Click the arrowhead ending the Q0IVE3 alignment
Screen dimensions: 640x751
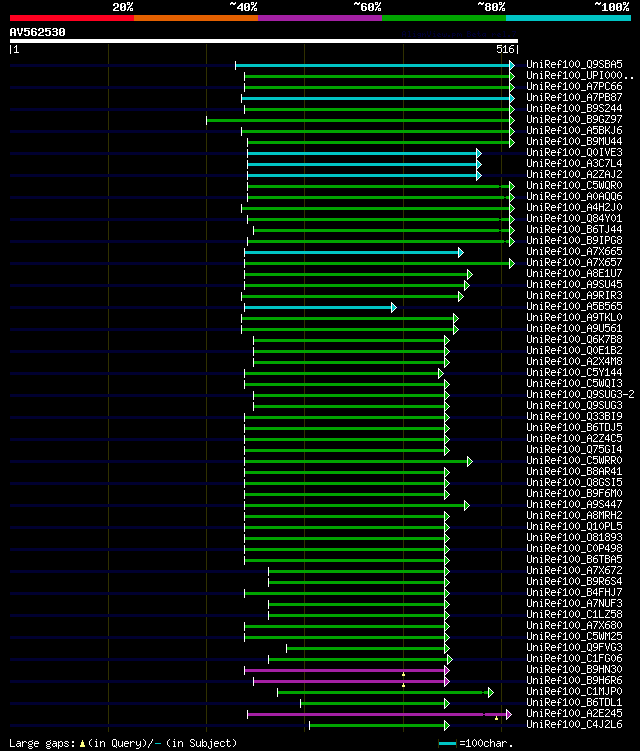[x=479, y=153]
